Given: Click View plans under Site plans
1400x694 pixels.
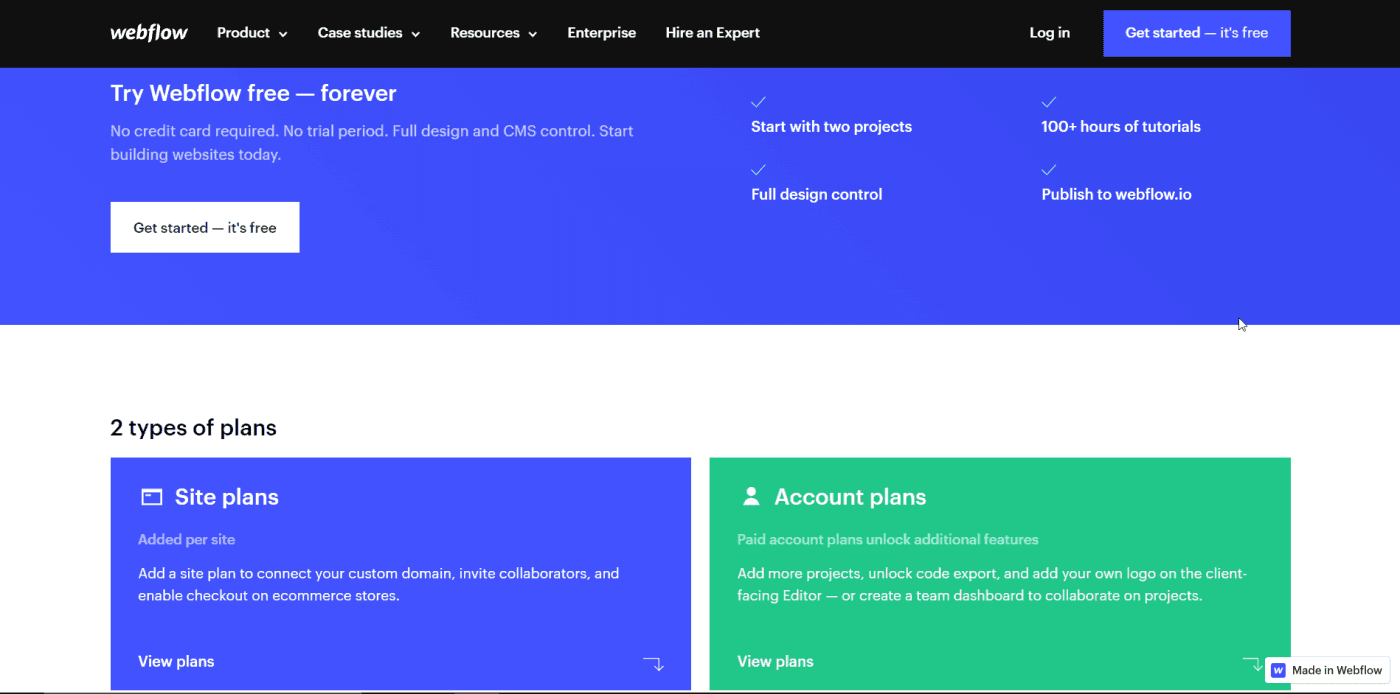Looking at the screenshot, I should tap(176, 662).
